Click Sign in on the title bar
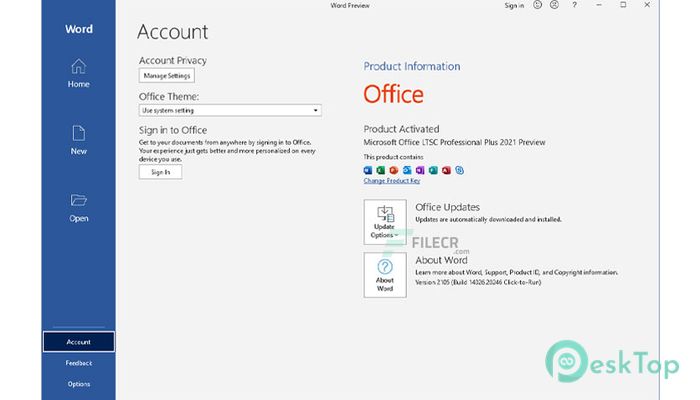The image size is (700, 400). click(x=514, y=5)
